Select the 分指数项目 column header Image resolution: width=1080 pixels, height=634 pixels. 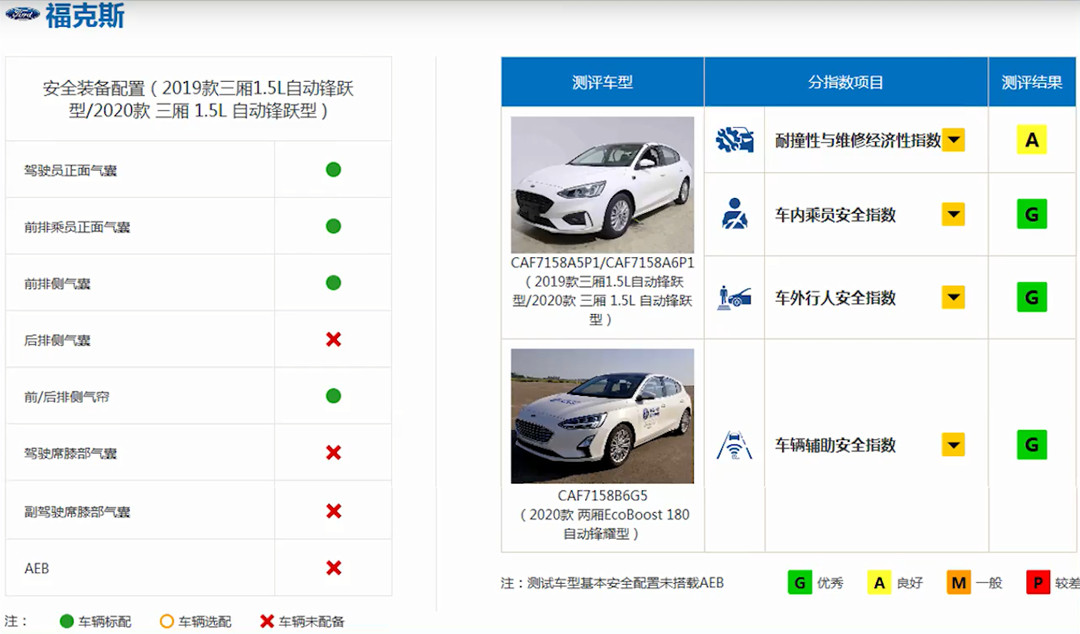click(846, 82)
